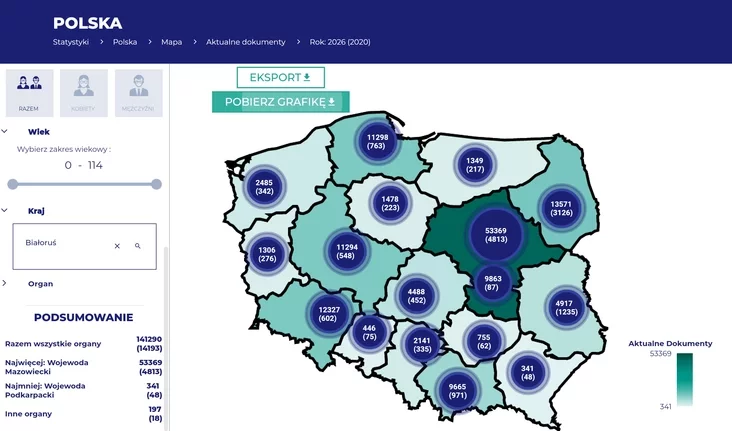Select the Dolnośląskie bubble showing 12327
Screen dimensions: 732x431
pos(335,311)
